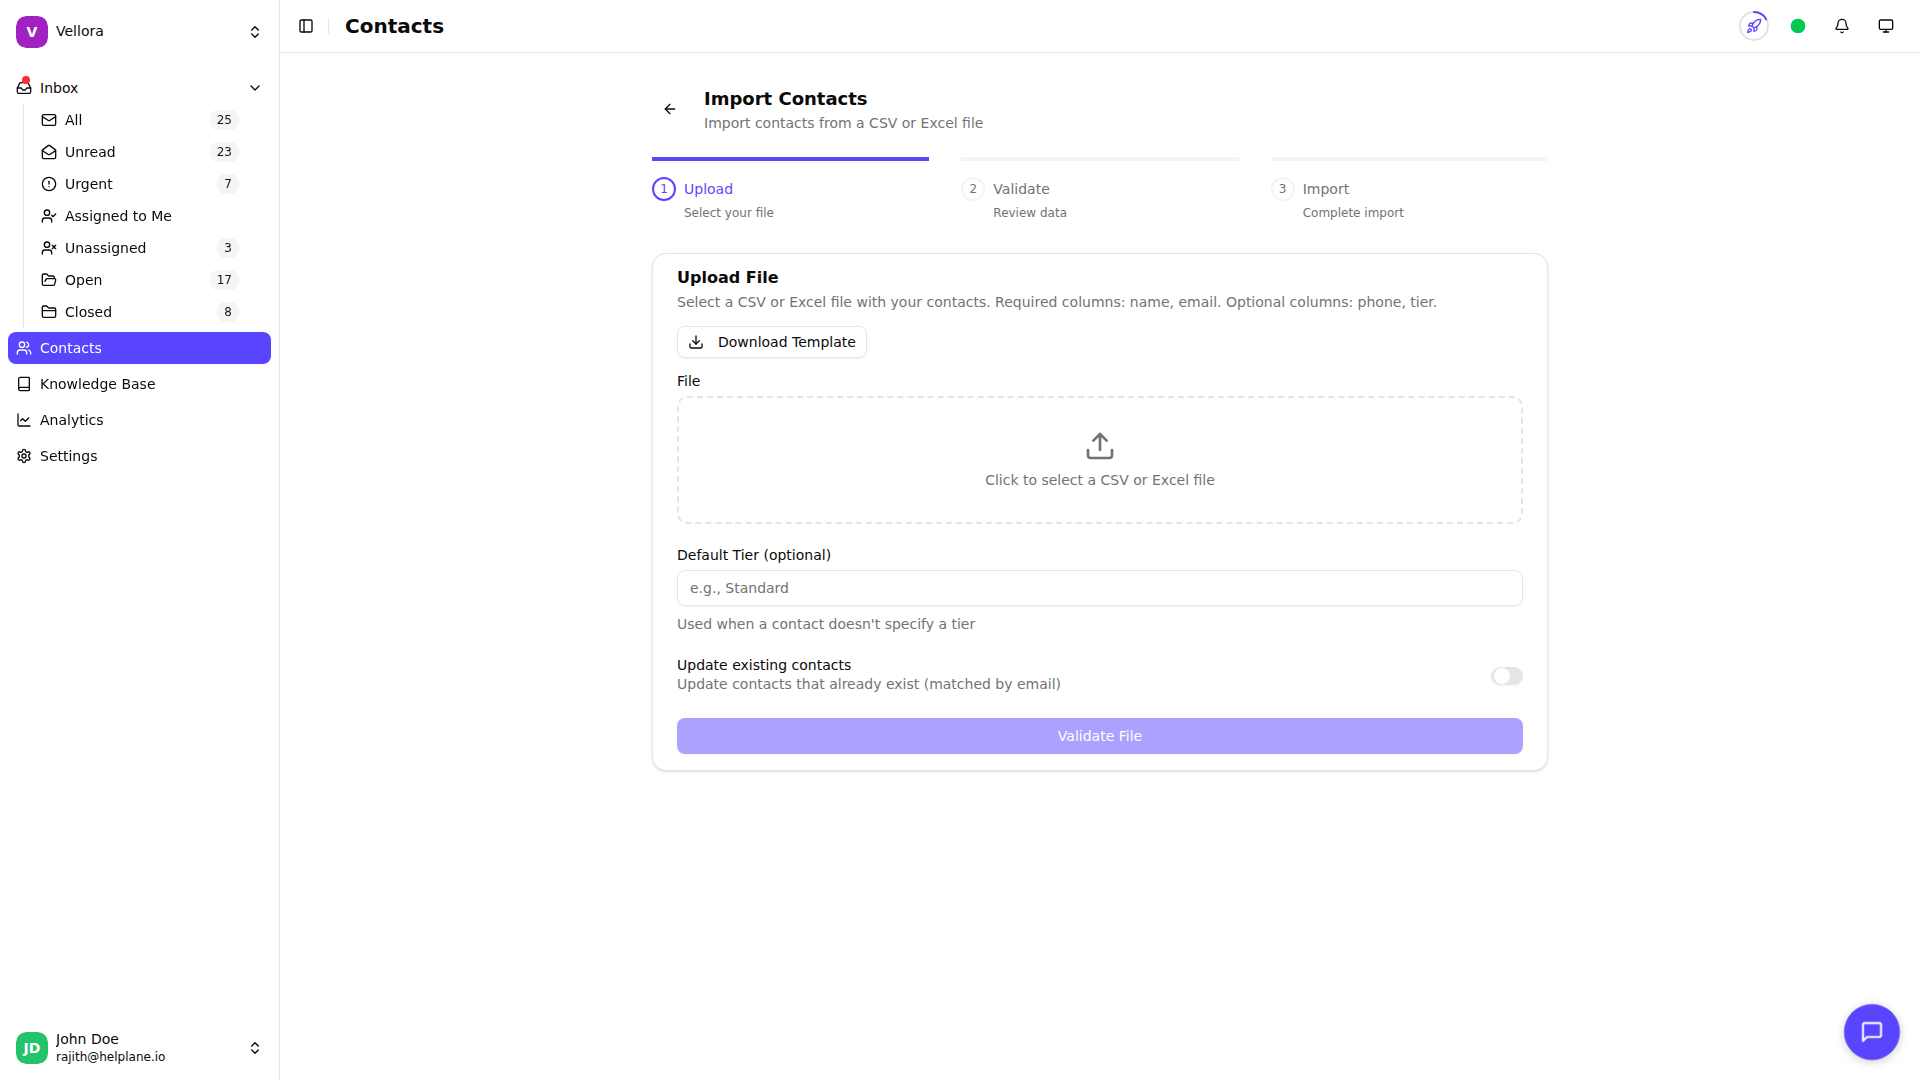This screenshot has height=1080, width=1920.
Task: Collapse the Inbox section chevron
Action: click(x=255, y=88)
